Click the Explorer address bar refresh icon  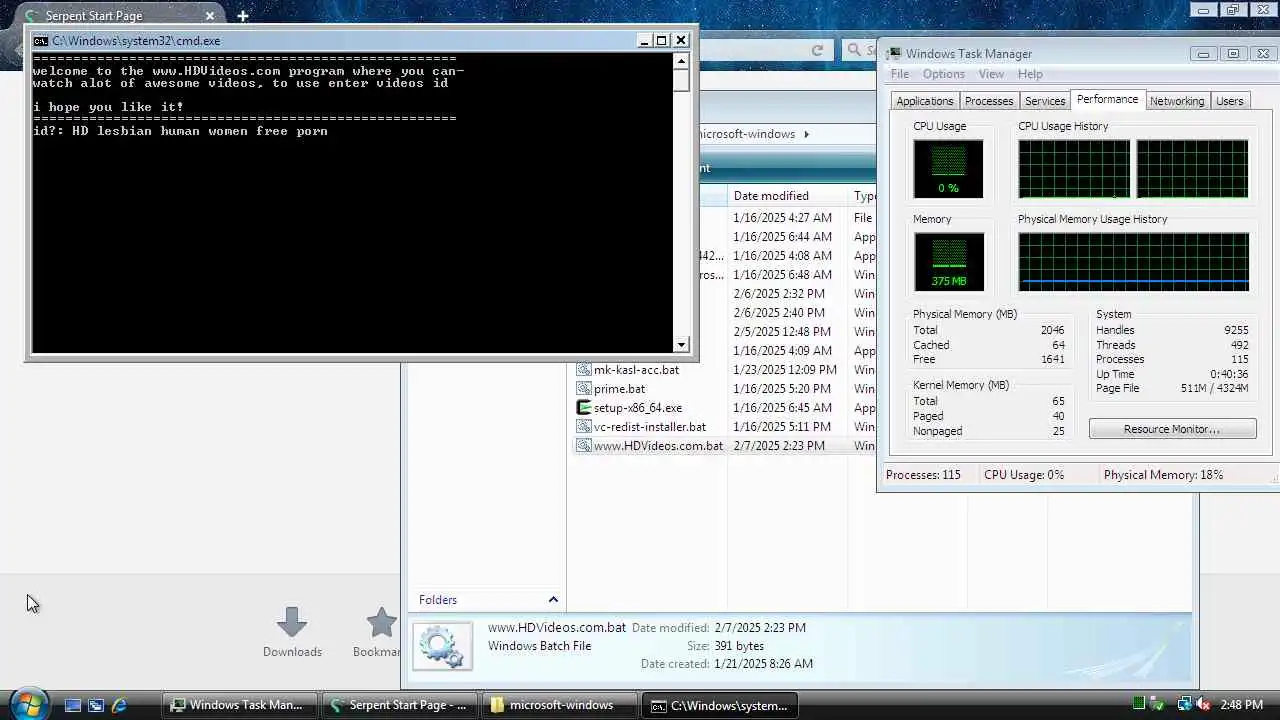(x=817, y=50)
